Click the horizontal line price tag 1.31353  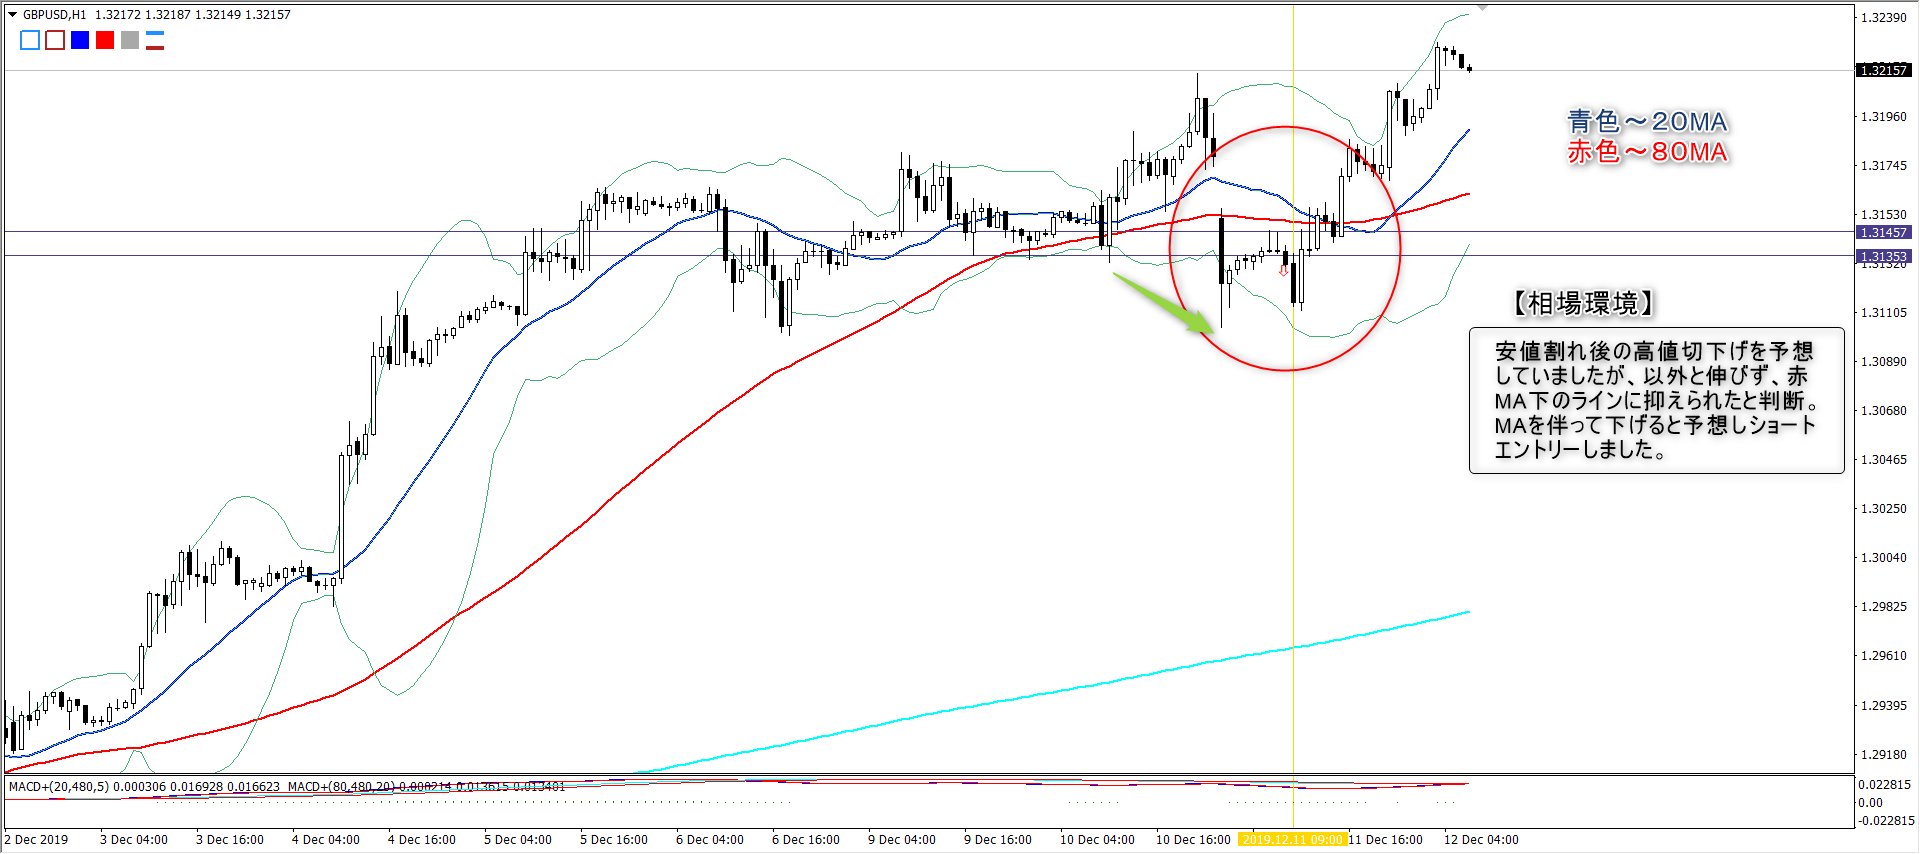[1883, 257]
